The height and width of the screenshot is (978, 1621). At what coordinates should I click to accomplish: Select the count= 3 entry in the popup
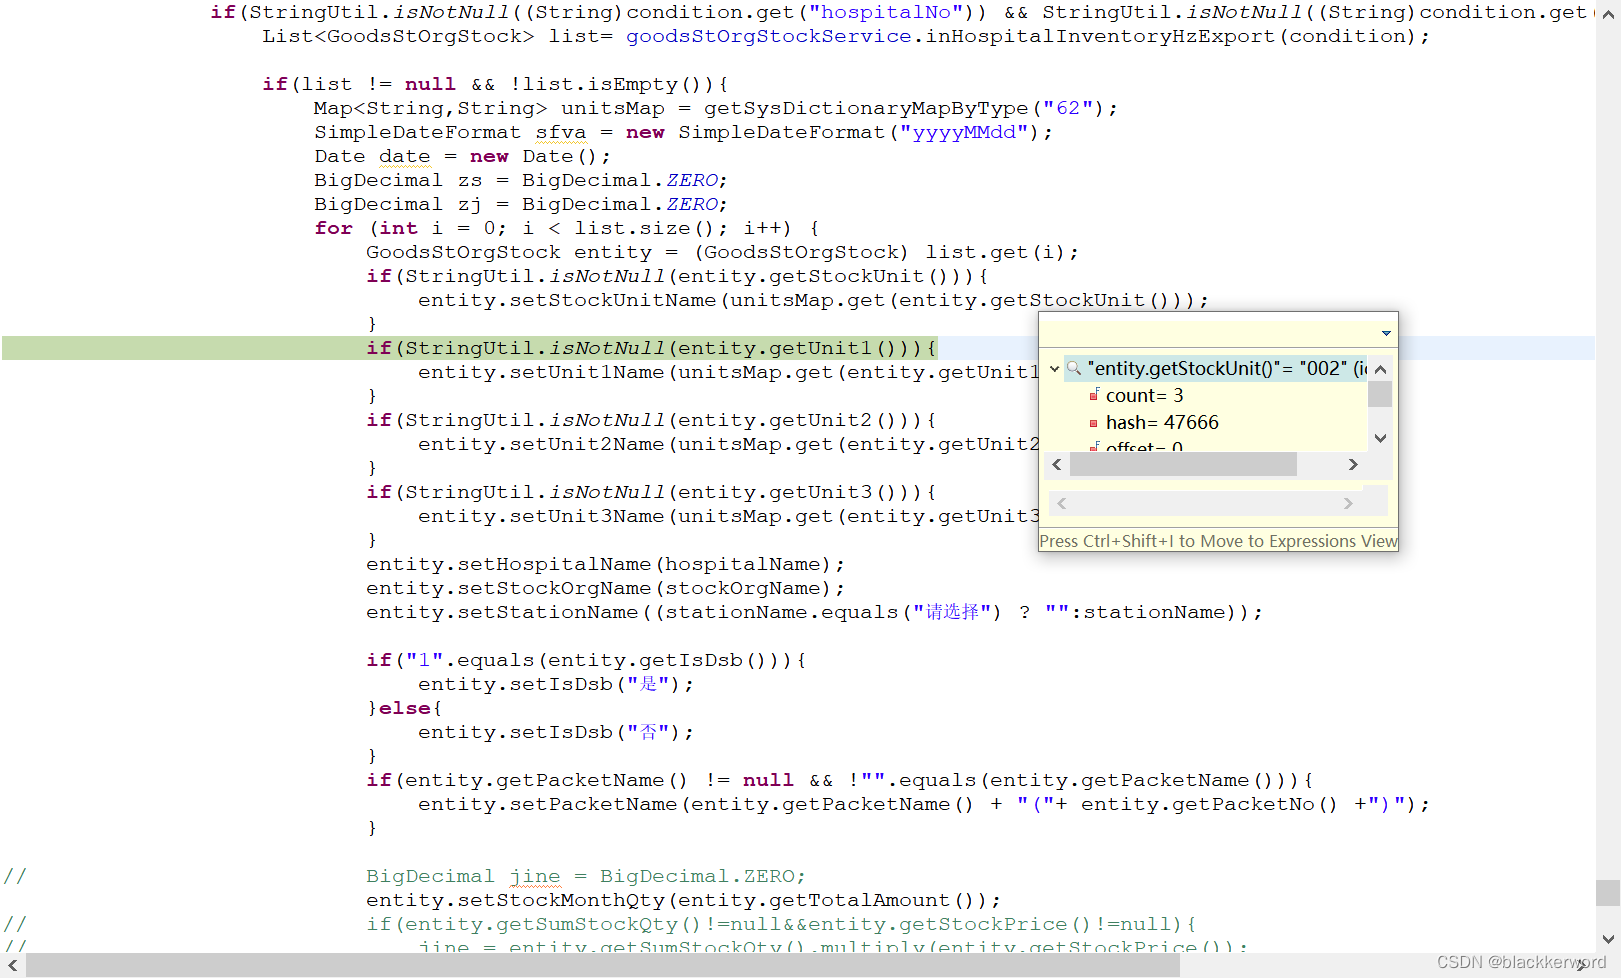tap(1145, 395)
